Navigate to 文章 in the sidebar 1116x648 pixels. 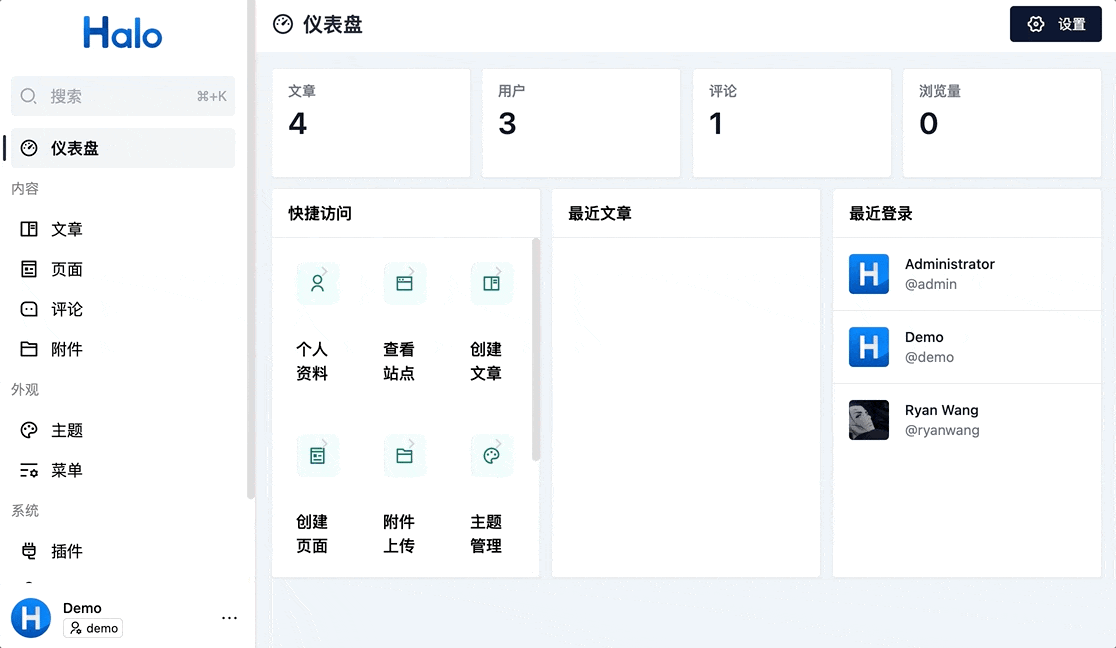point(66,229)
